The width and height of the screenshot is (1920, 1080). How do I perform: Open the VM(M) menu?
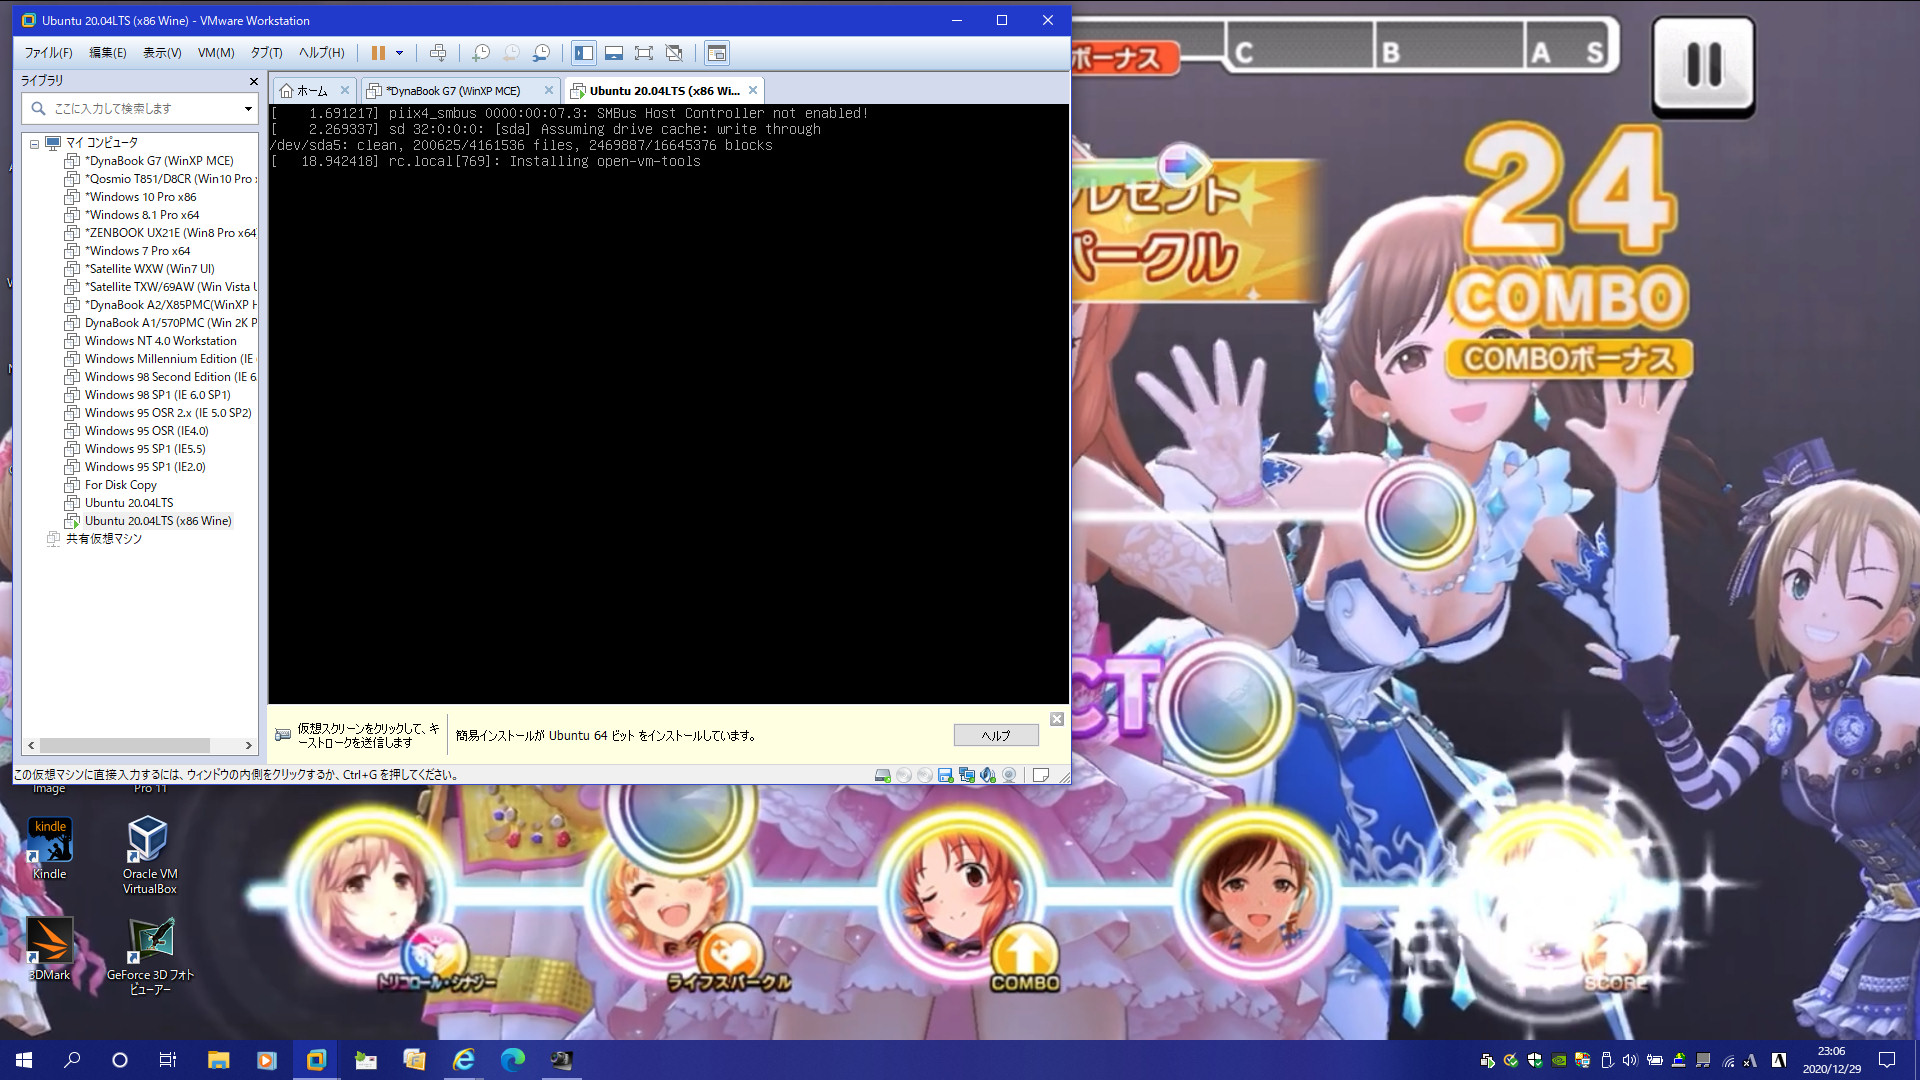216,53
